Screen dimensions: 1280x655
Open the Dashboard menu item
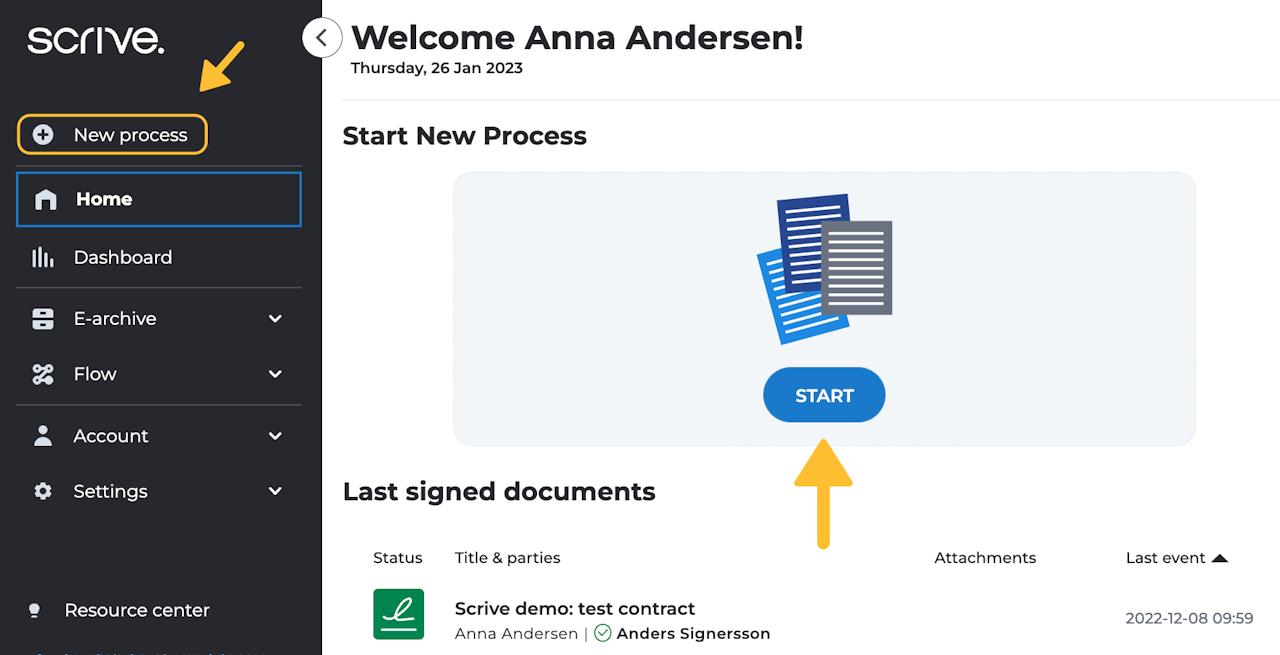click(x=159, y=257)
